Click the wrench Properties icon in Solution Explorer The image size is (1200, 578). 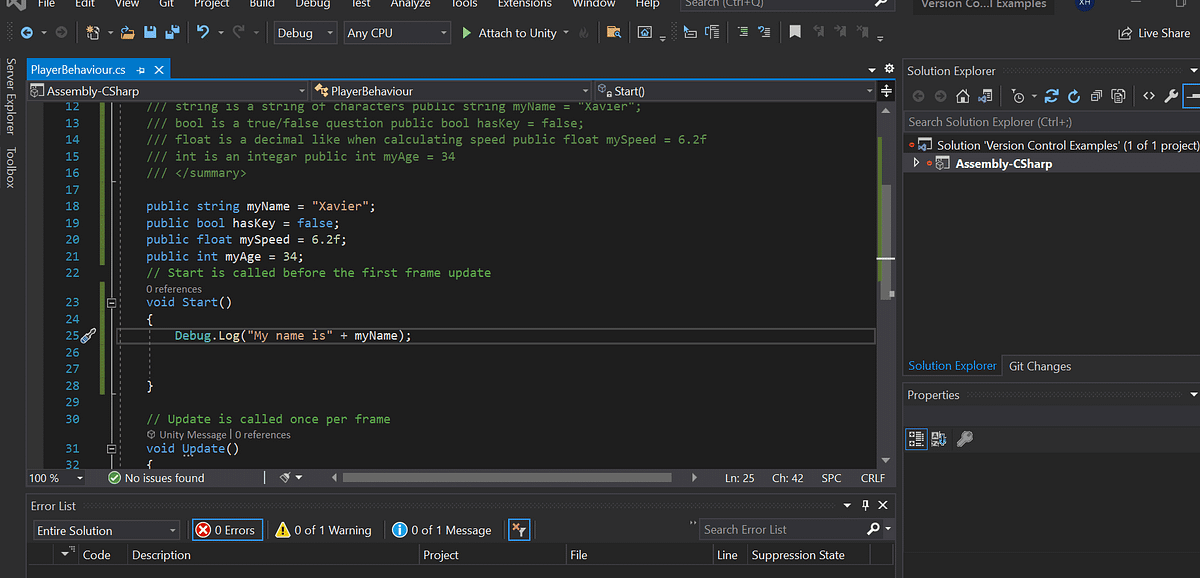click(1171, 97)
